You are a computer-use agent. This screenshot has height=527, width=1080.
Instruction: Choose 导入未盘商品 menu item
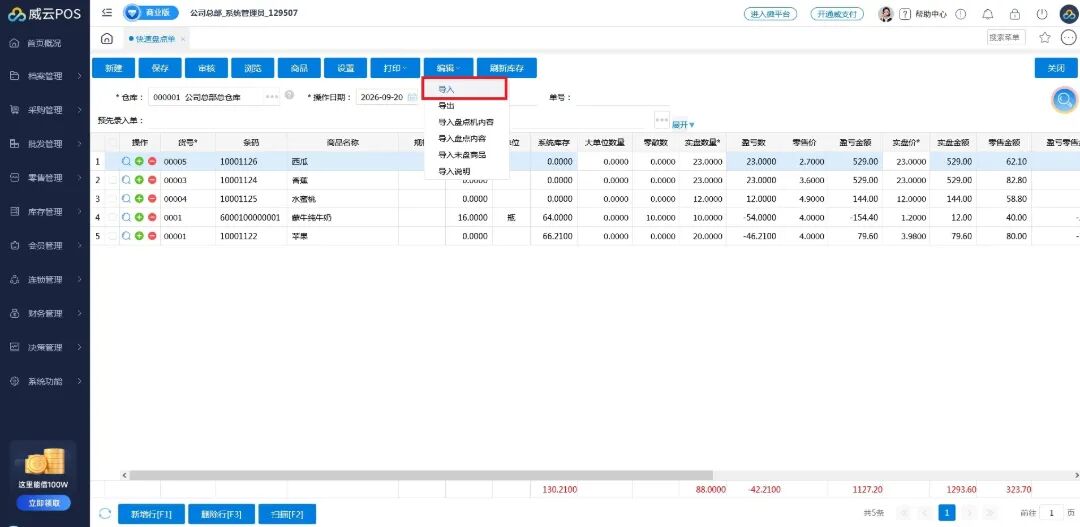467,154
